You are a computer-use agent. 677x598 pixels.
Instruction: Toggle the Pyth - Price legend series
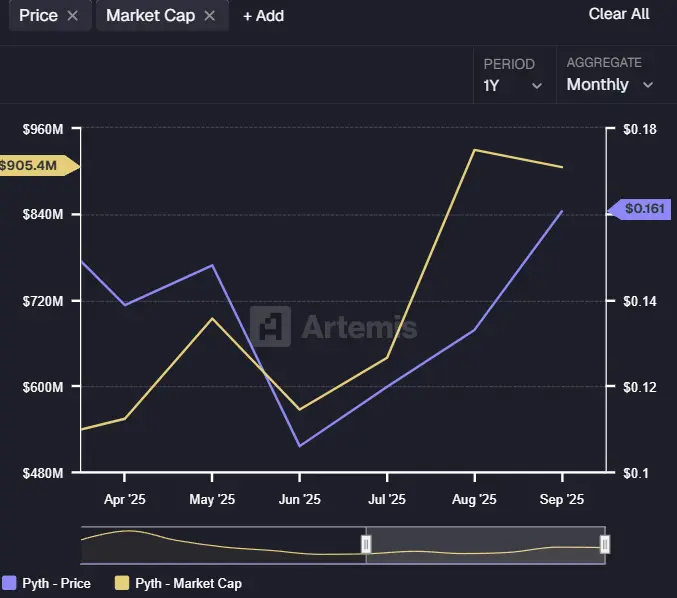[62, 583]
